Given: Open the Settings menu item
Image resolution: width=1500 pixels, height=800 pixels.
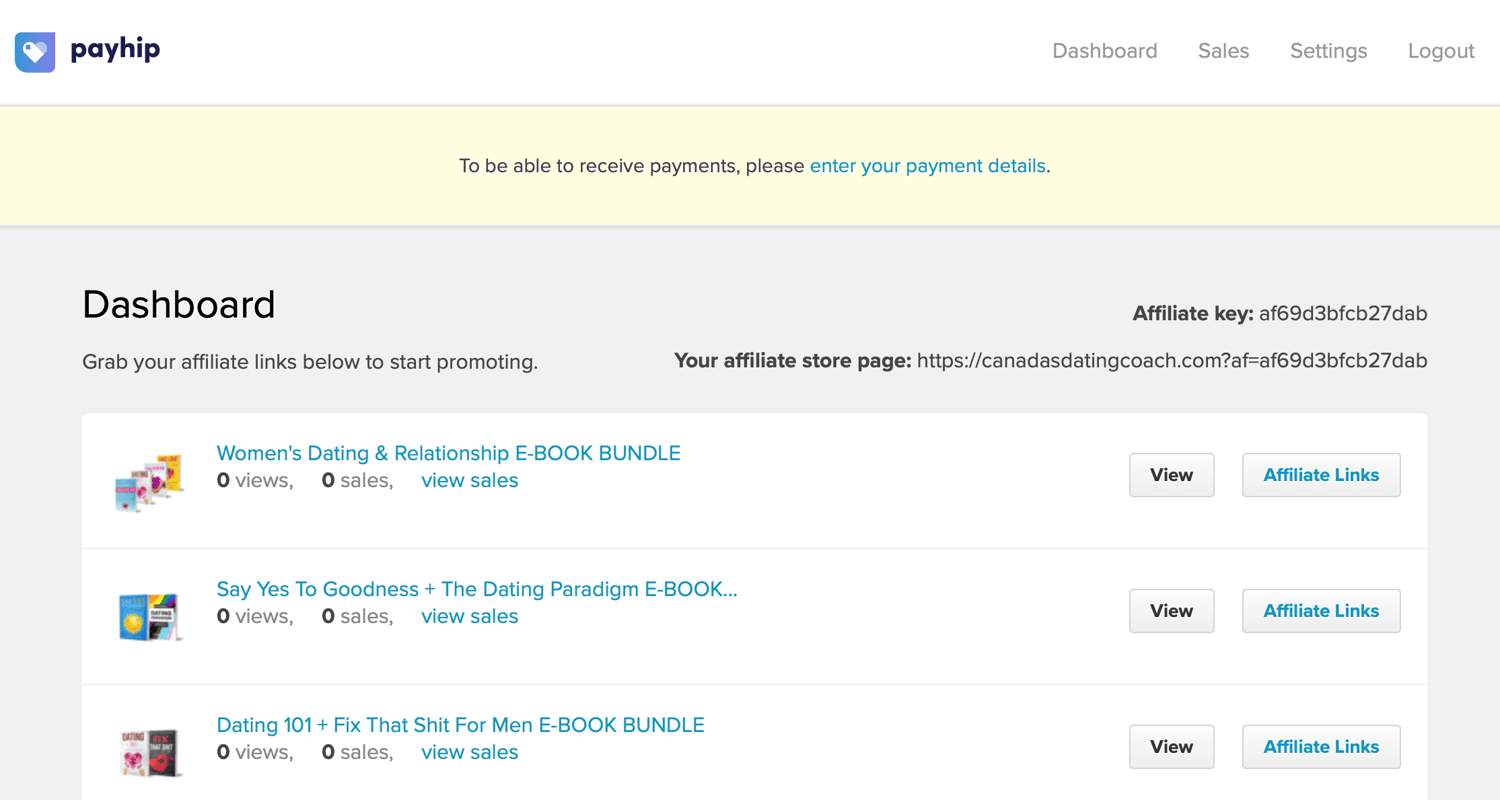Looking at the screenshot, I should [x=1328, y=51].
